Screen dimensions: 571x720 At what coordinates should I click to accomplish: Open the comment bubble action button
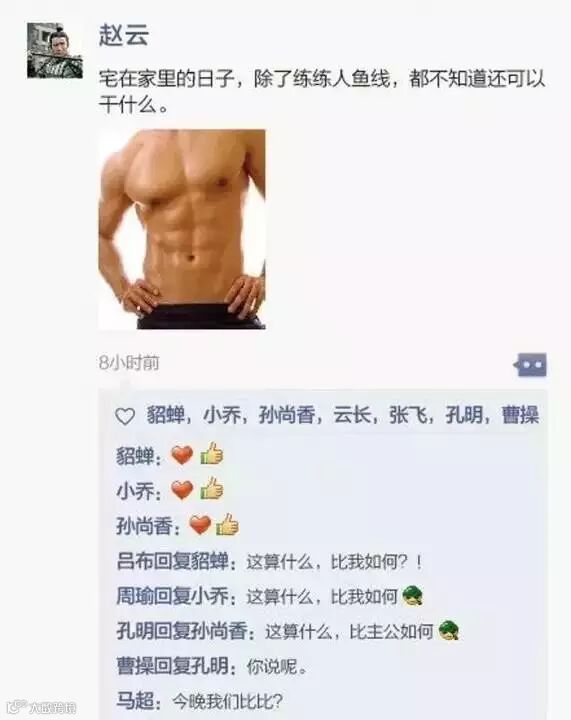coord(531,365)
